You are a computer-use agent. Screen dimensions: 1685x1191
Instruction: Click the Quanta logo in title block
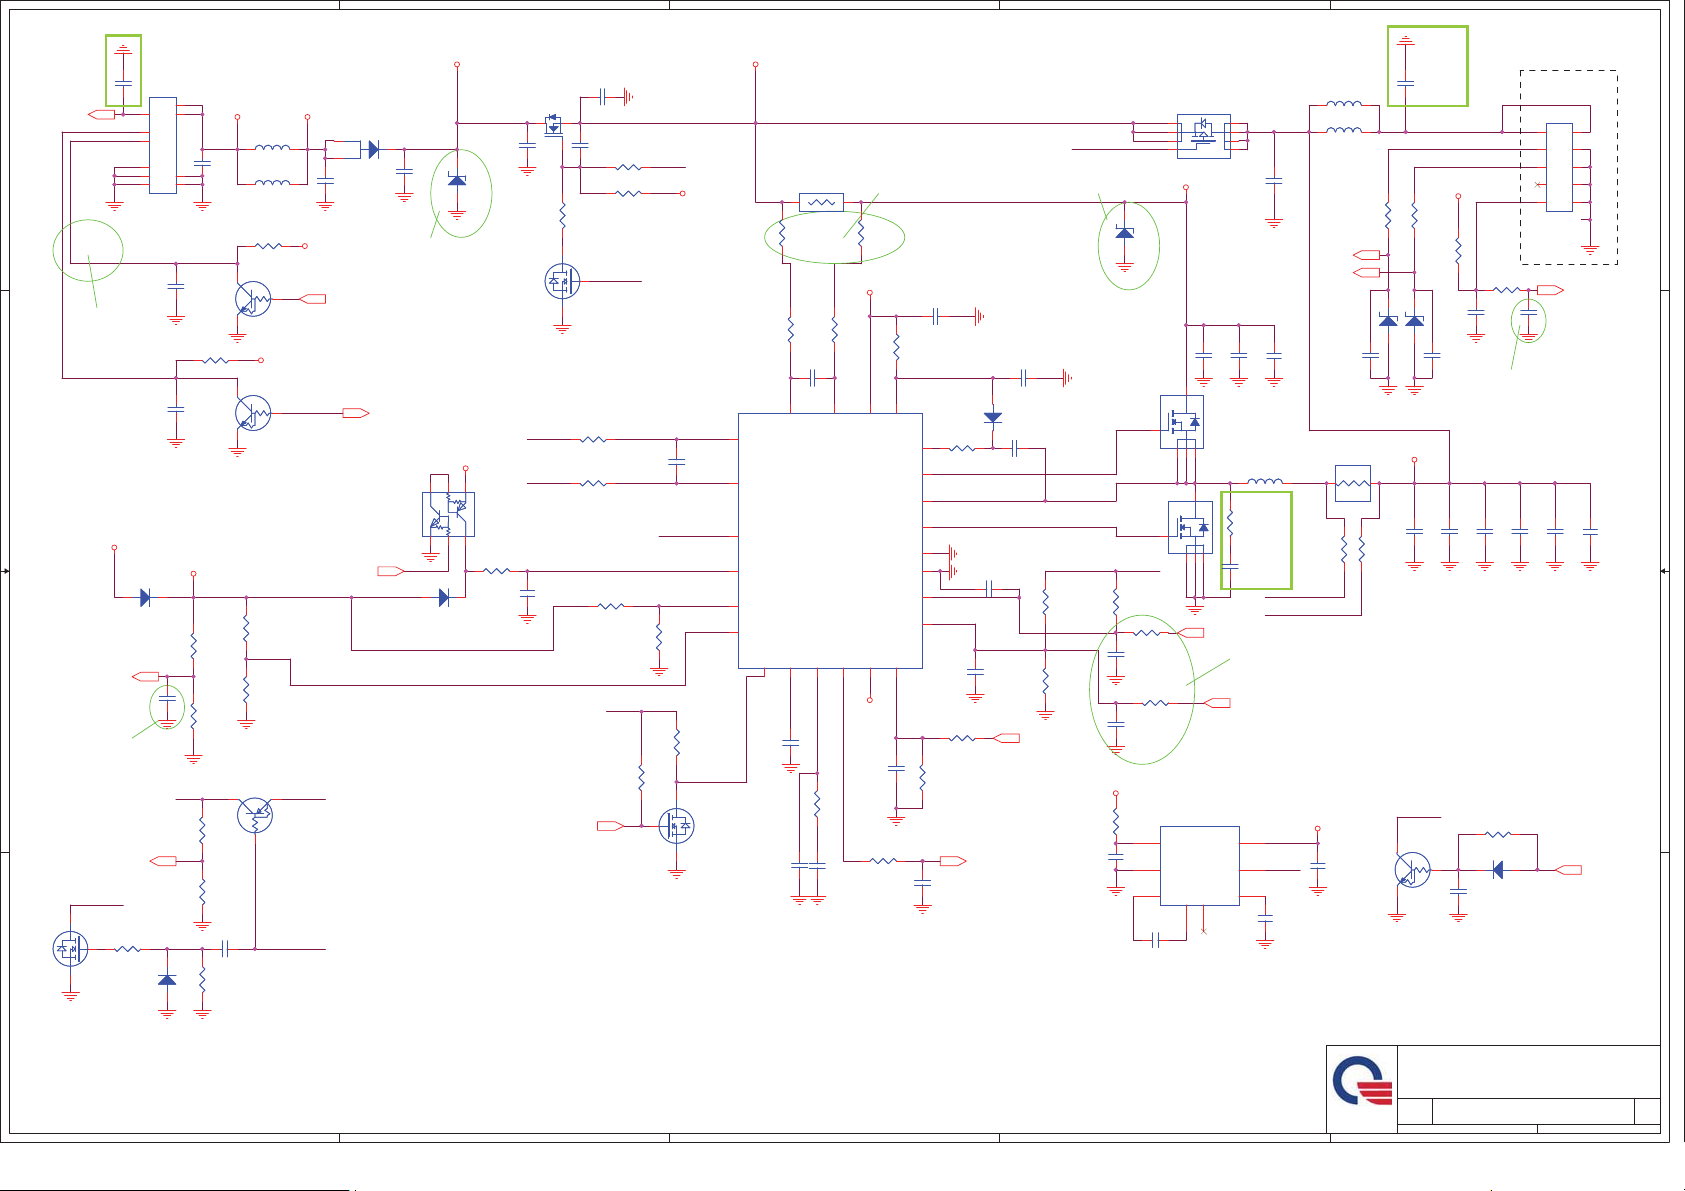[x=1362, y=1082]
